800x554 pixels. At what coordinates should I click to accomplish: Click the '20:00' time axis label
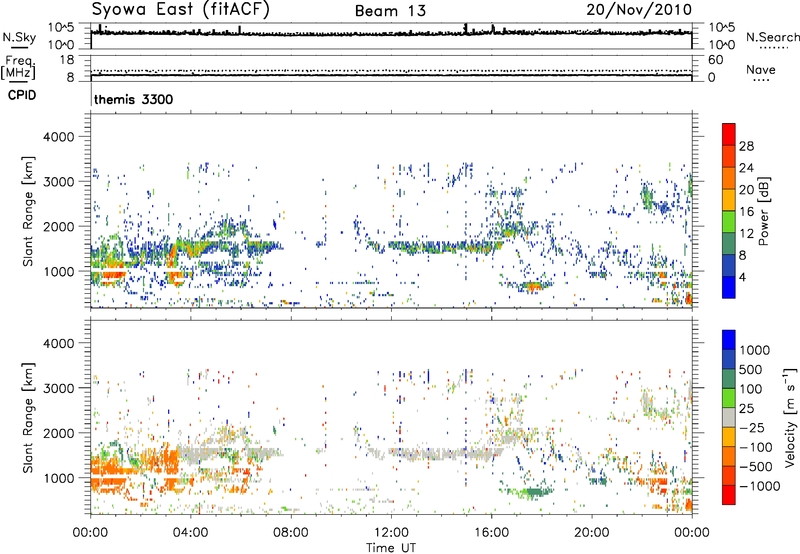coord(592,533)
